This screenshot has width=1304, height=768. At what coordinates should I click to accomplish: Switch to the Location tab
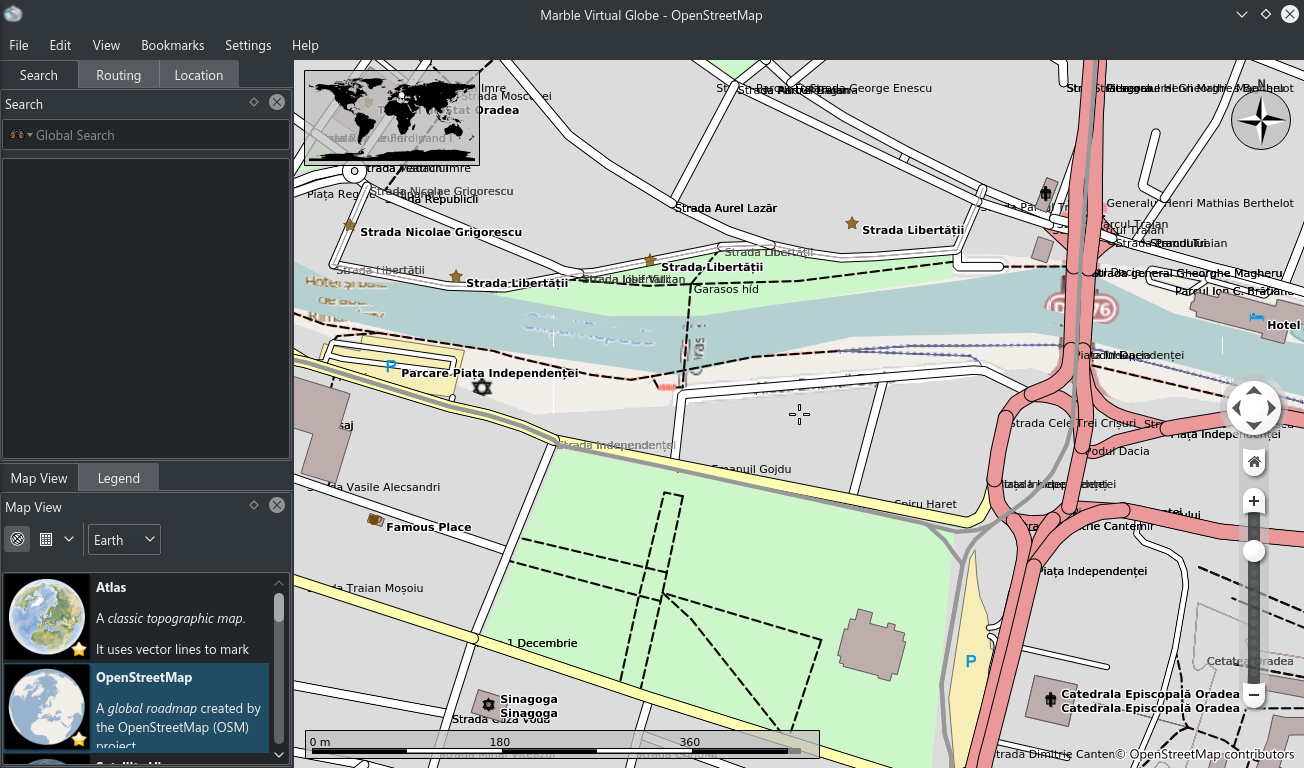click(x=199, y=75)
